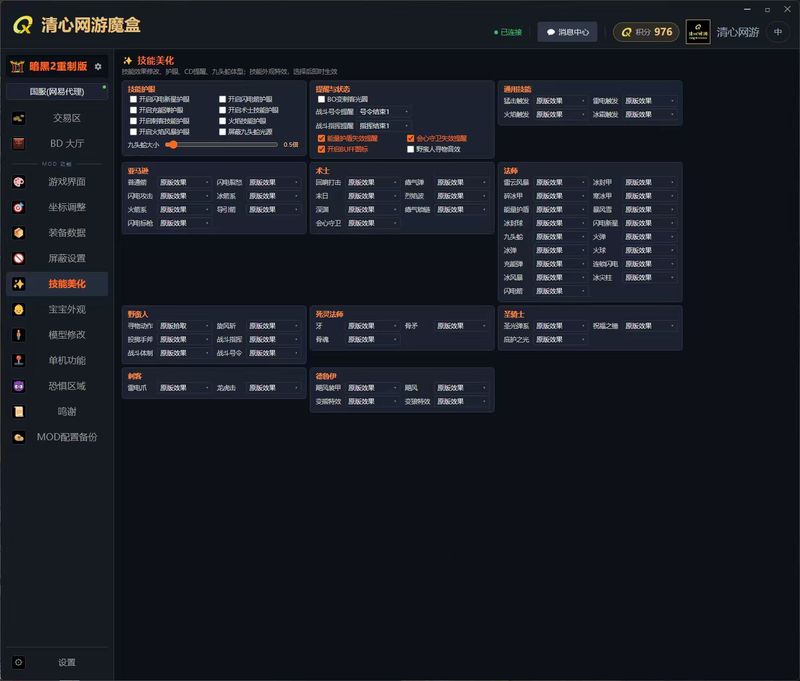Open 火球 dropdown under 法师
The width and height of the screenshot is (800, 681).
point(649,251)
